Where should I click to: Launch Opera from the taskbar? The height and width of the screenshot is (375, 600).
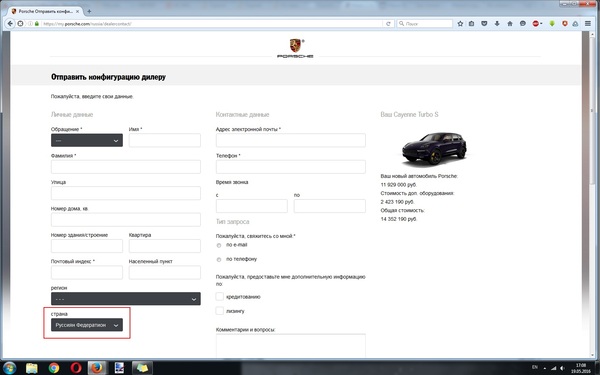coord(76,368)
